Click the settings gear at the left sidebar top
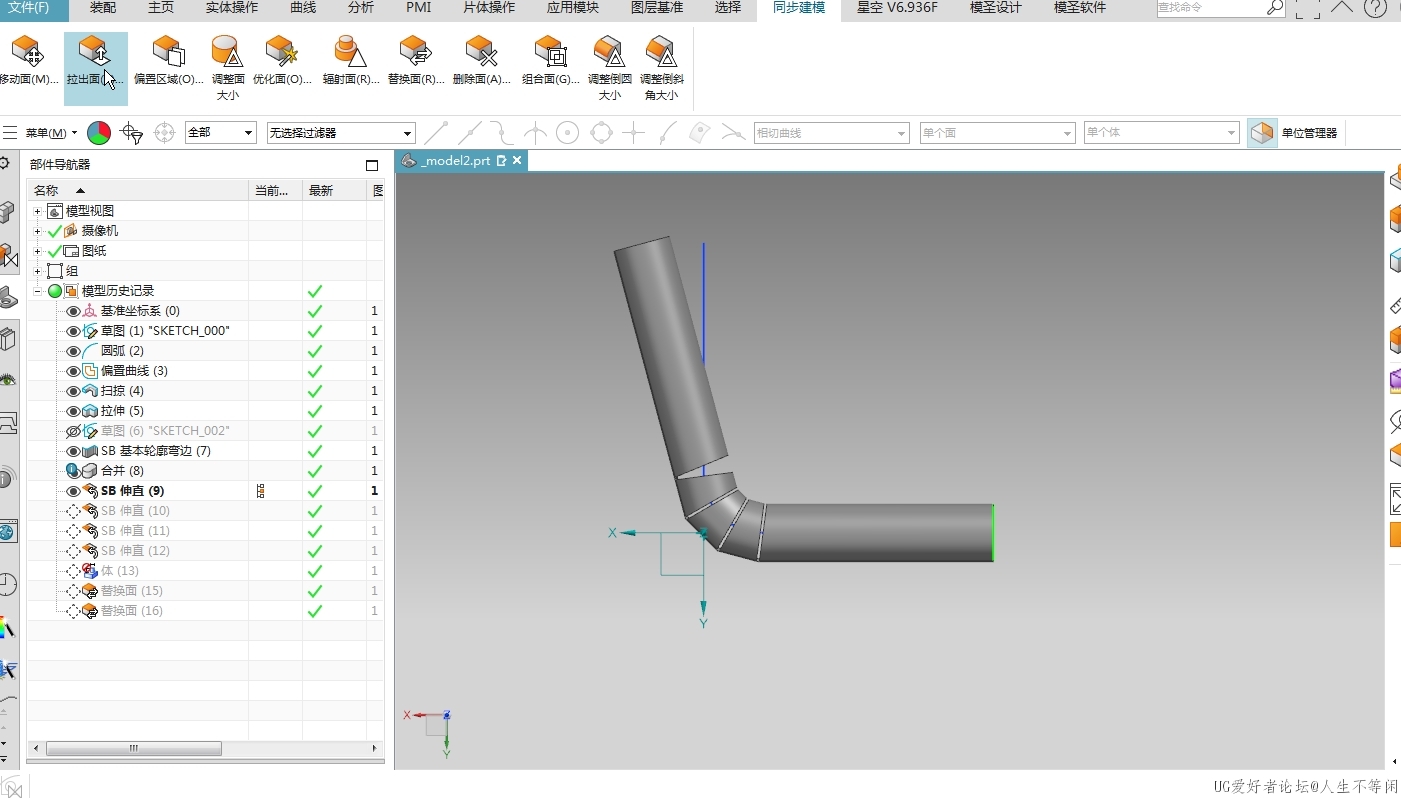This screenshot has width=1401, height=798. [x=5, y=163]
